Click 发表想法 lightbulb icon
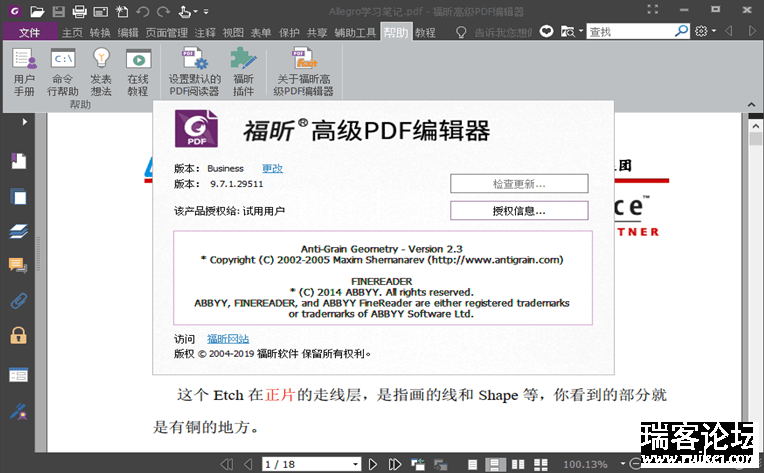 pos(101,72)
